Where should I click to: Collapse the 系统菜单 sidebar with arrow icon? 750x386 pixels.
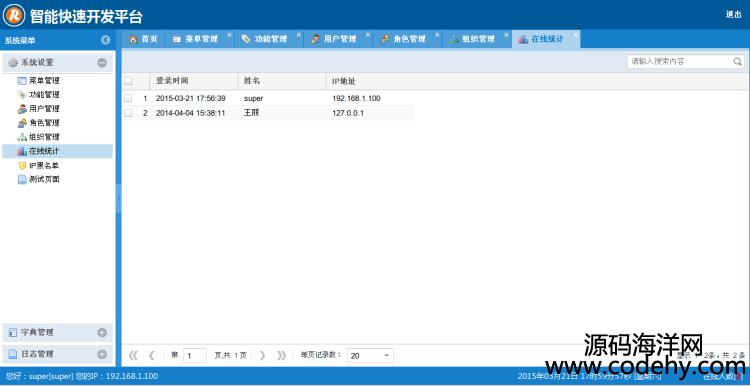click(106, 40)
